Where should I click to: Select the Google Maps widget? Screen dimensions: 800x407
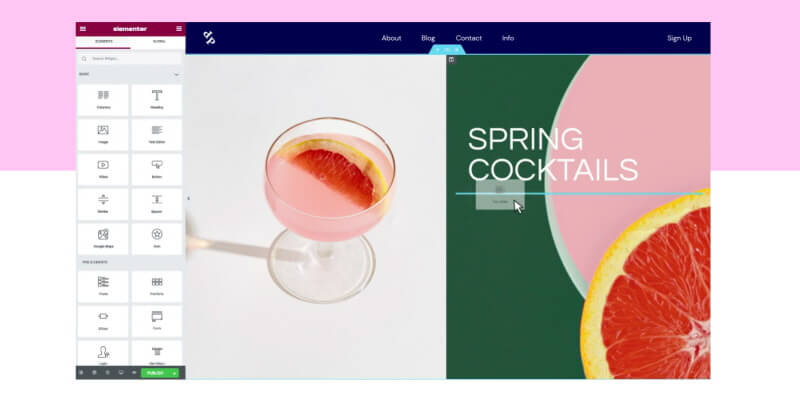pos(103,239)
